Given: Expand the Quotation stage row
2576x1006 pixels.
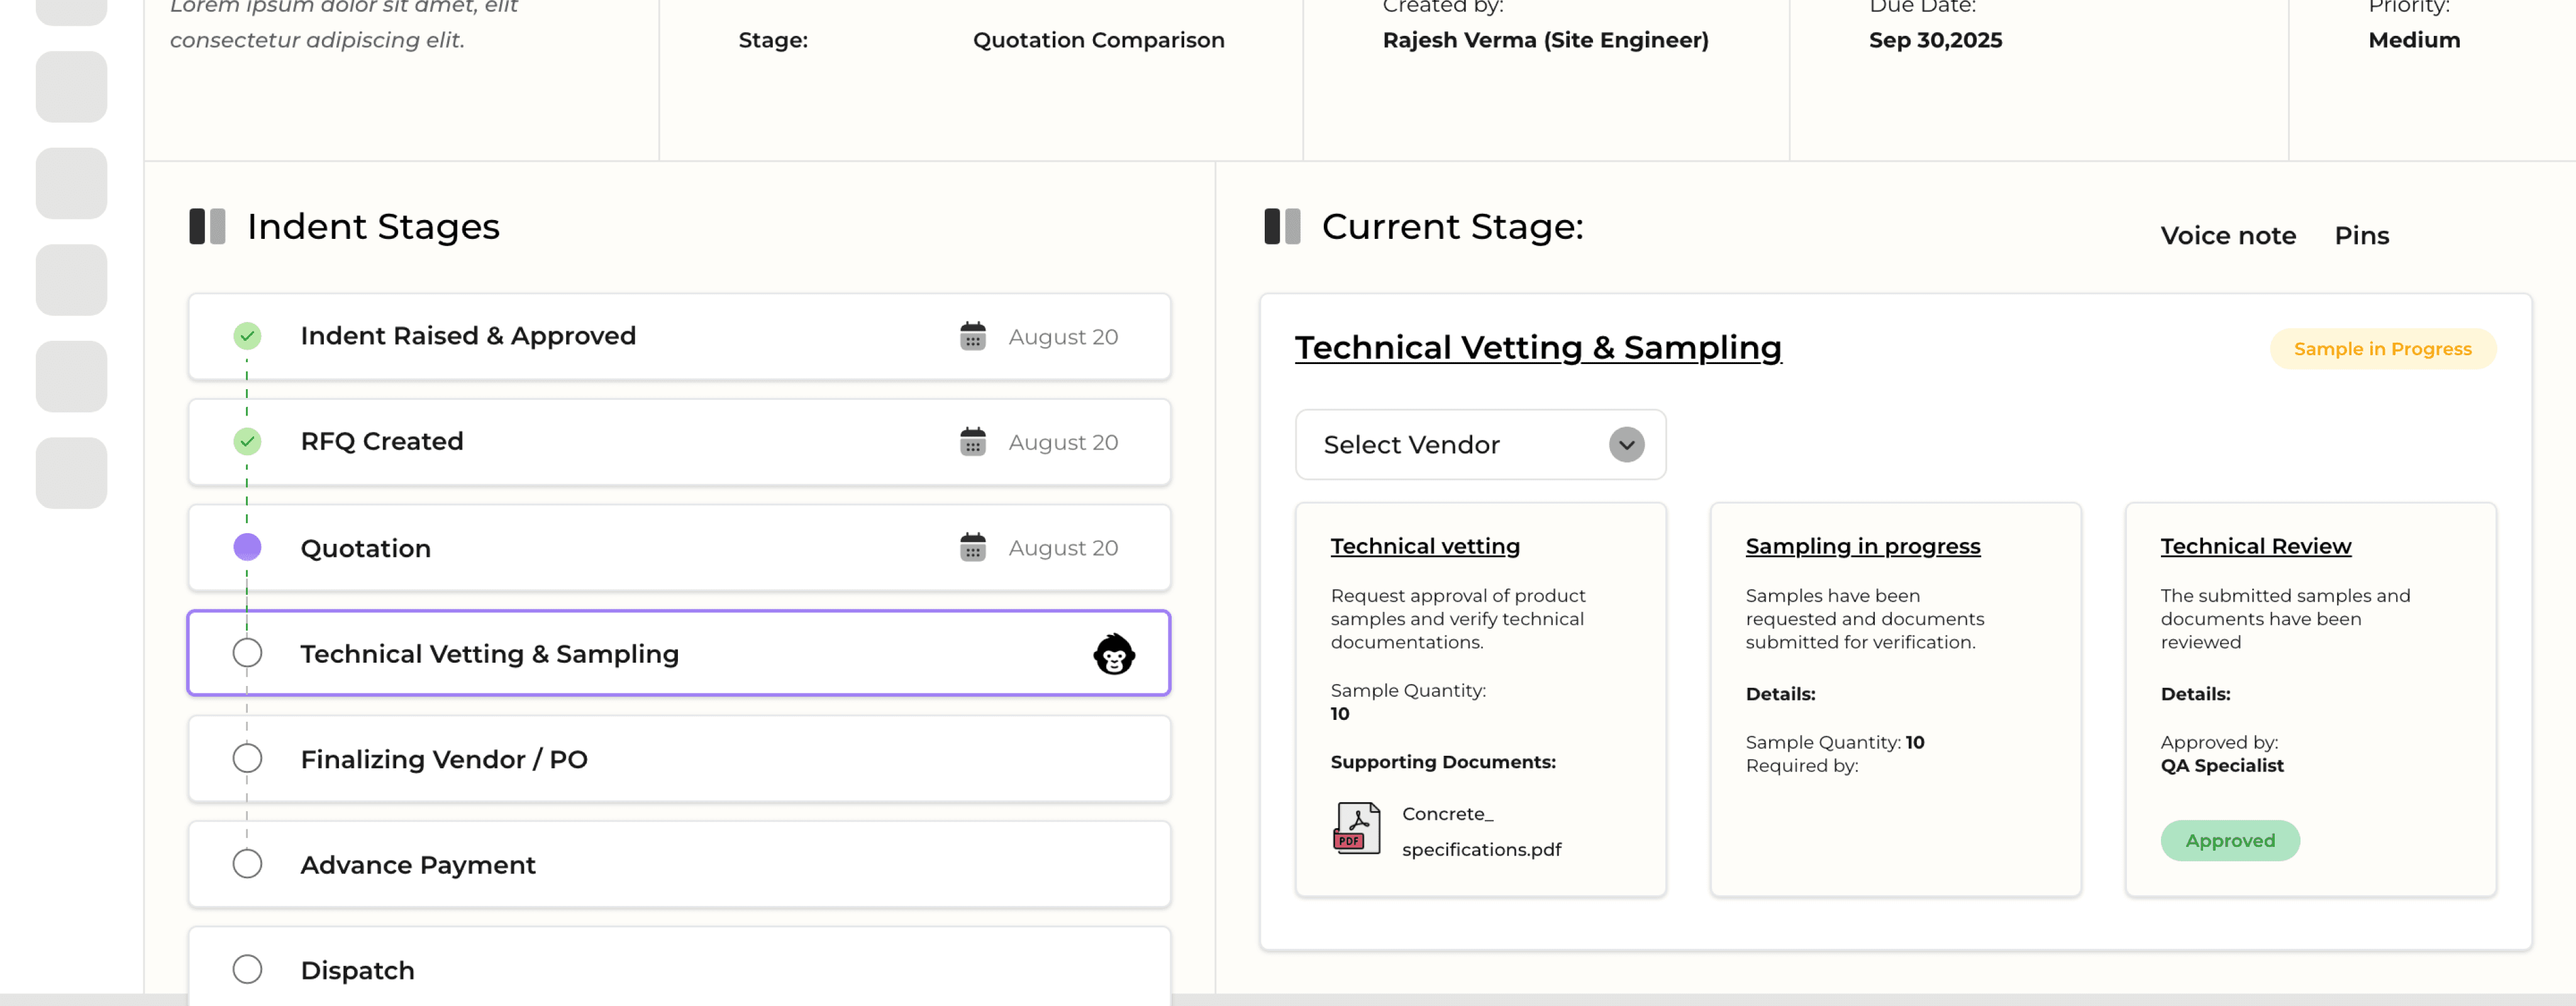Looking at the screenshot, I should click(678, 548).
